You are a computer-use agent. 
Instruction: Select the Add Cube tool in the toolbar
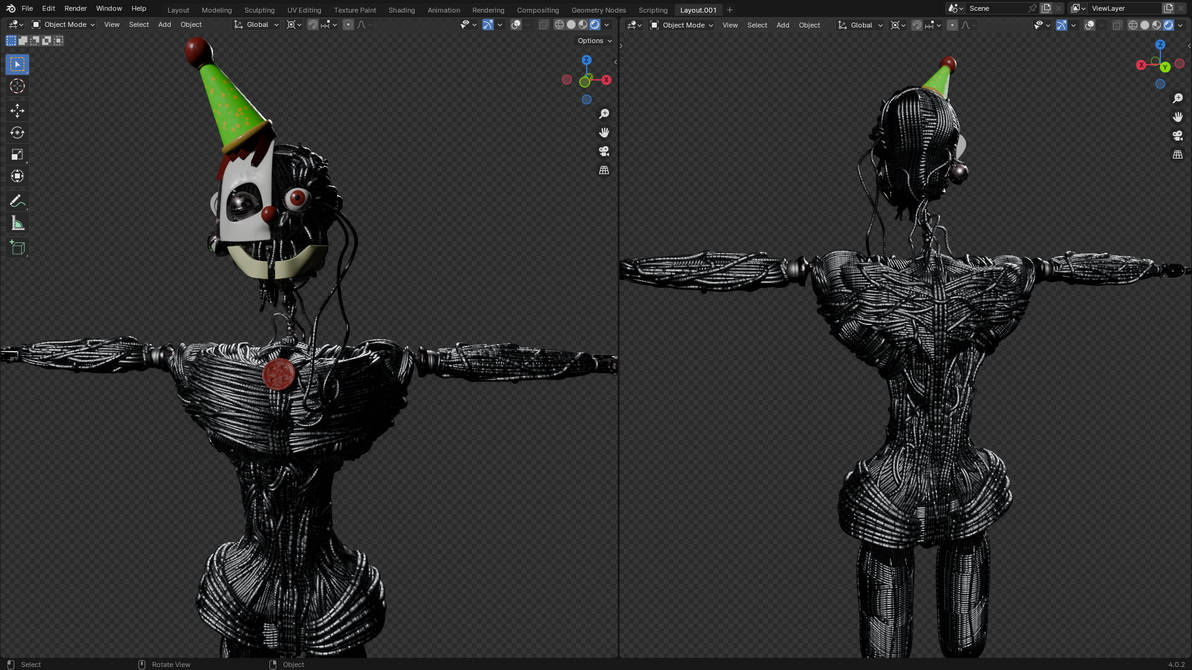click(16, 248)
